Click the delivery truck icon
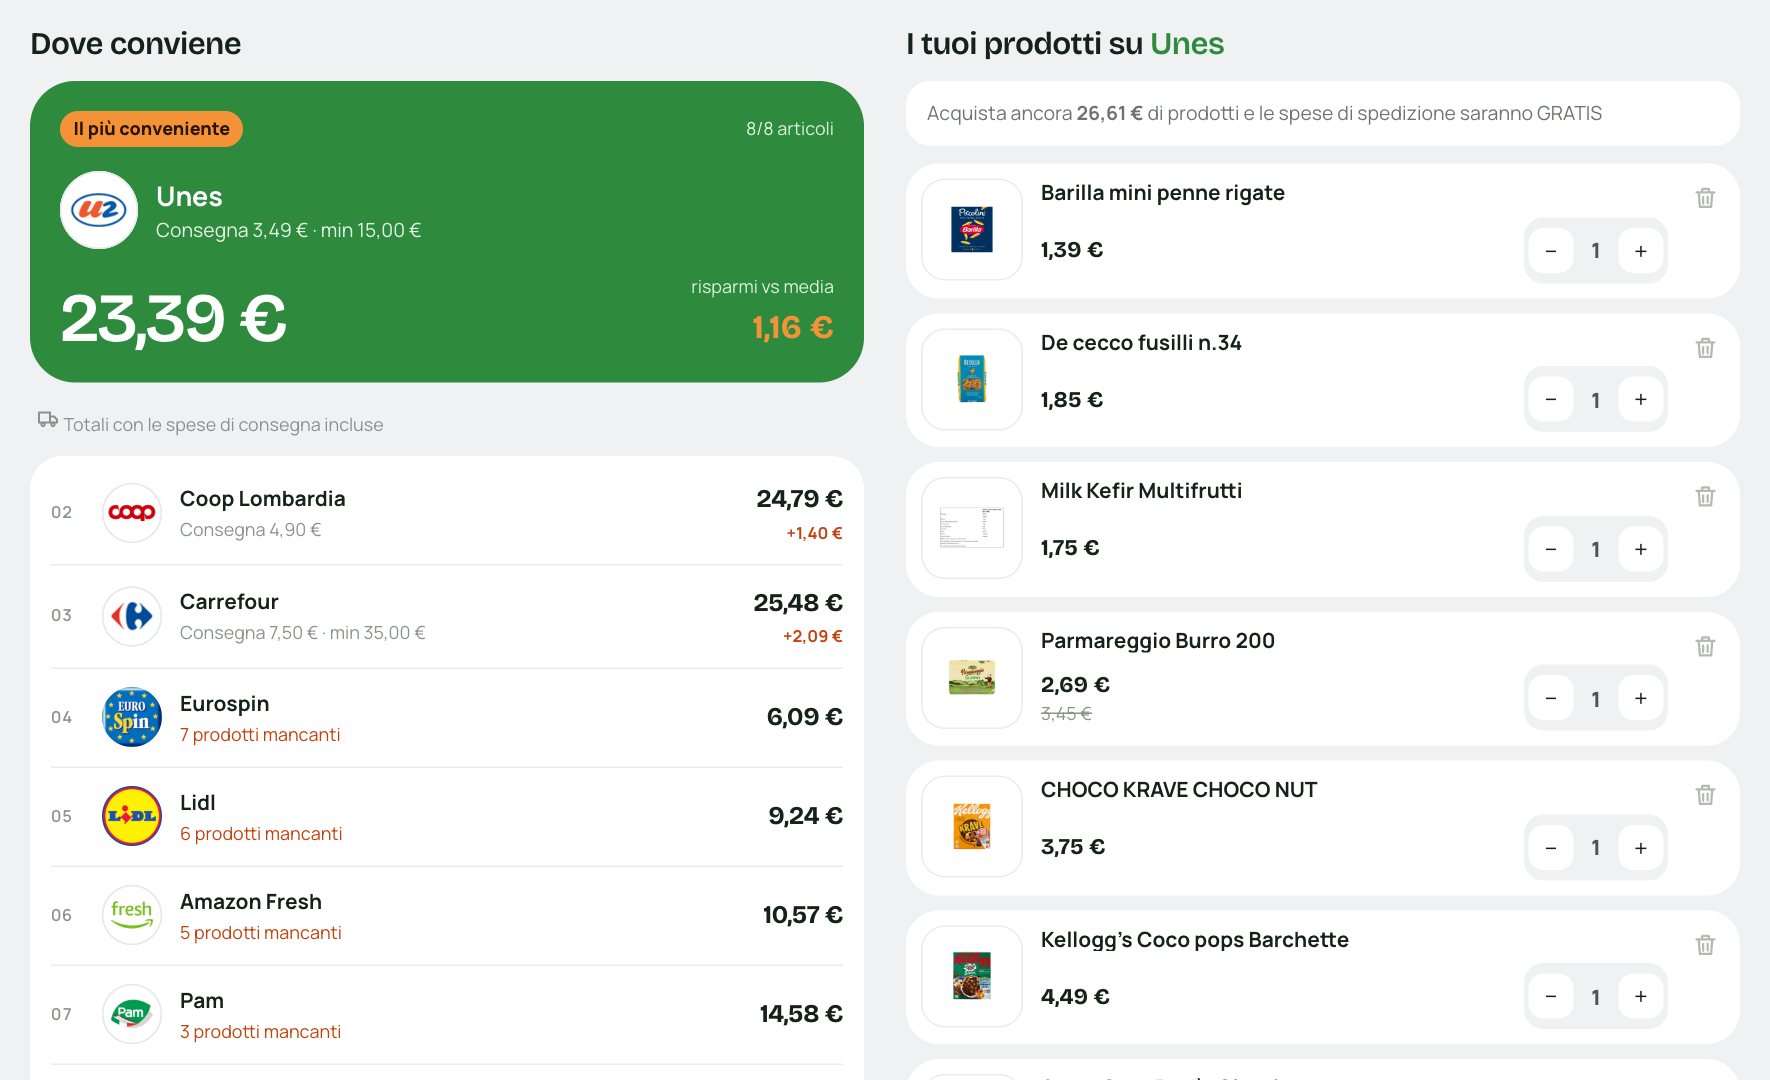This screenshot has height=1080, width=1770. 47,419
